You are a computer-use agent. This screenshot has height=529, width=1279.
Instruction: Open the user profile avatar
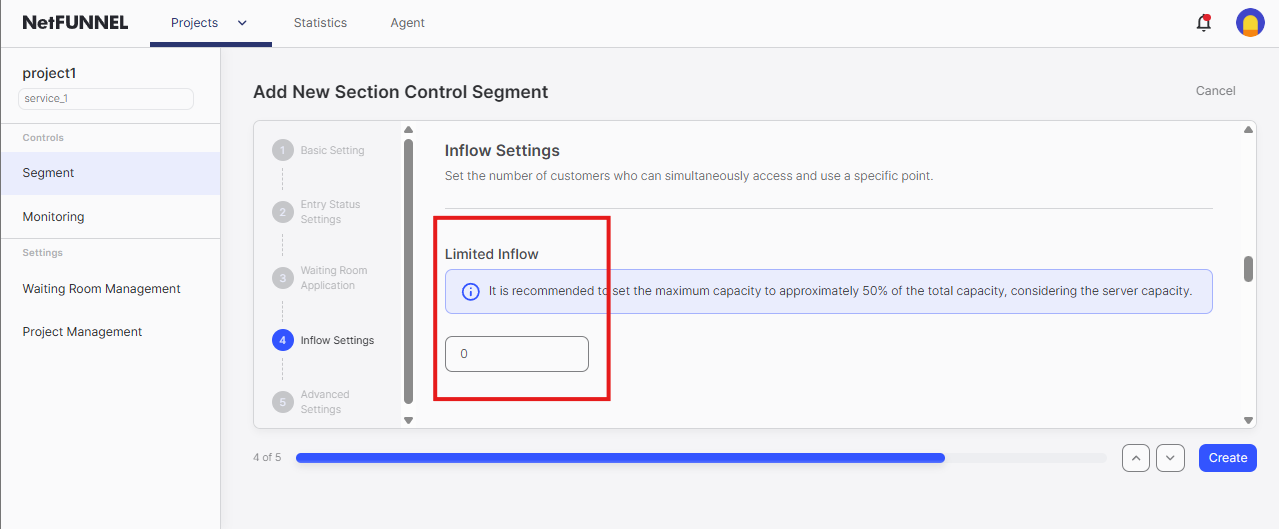[1250, 23]
